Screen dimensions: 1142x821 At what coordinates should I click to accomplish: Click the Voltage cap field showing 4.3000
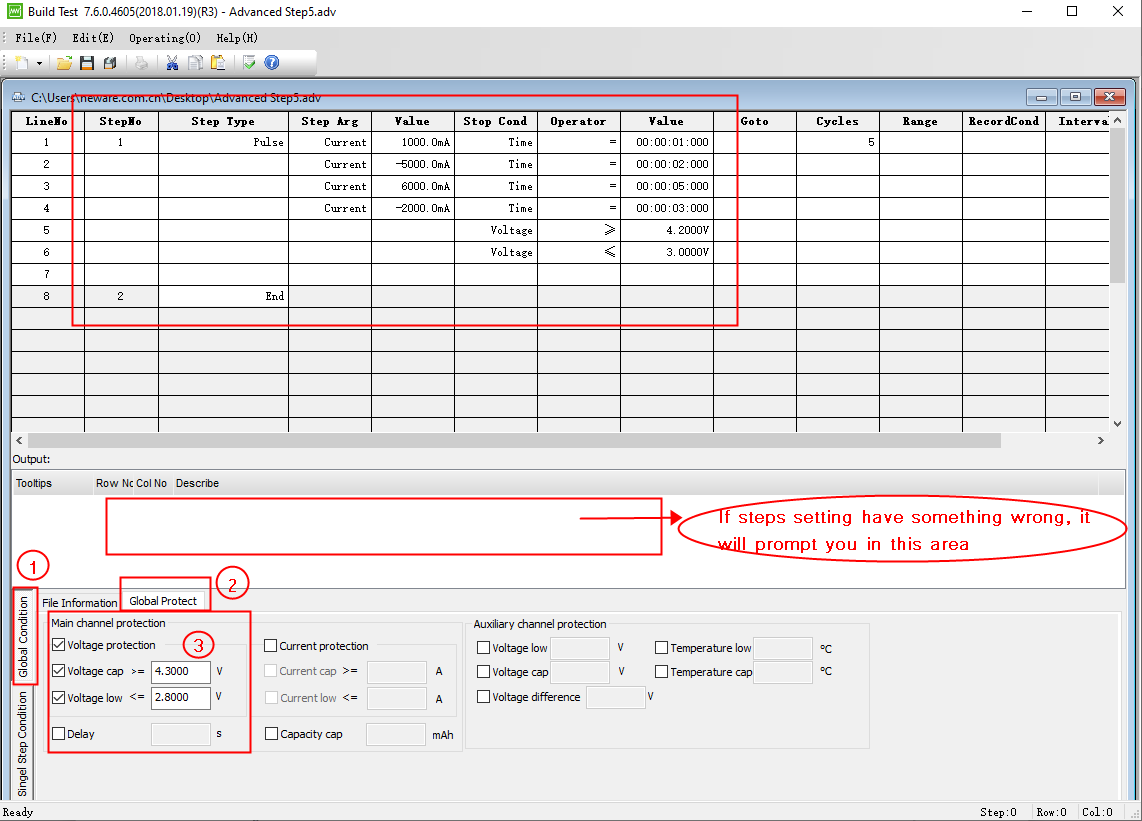pyautogui.click(x=181, y=672)
